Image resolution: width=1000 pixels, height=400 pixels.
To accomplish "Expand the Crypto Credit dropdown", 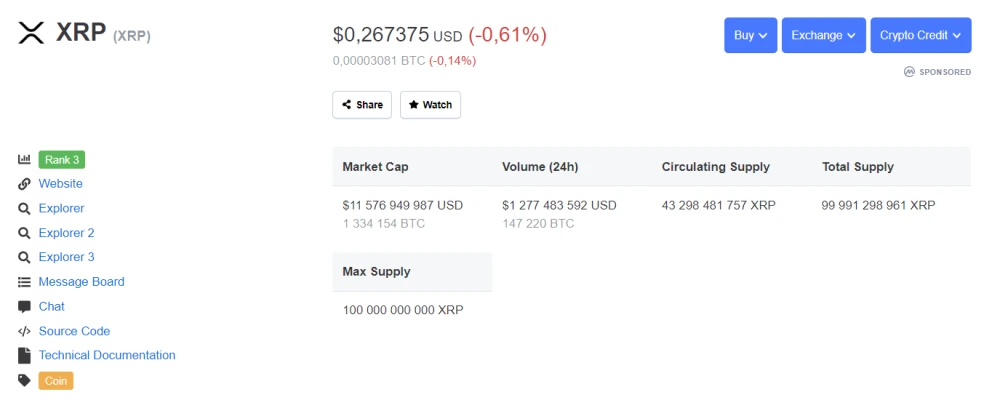I will (921, 35).
